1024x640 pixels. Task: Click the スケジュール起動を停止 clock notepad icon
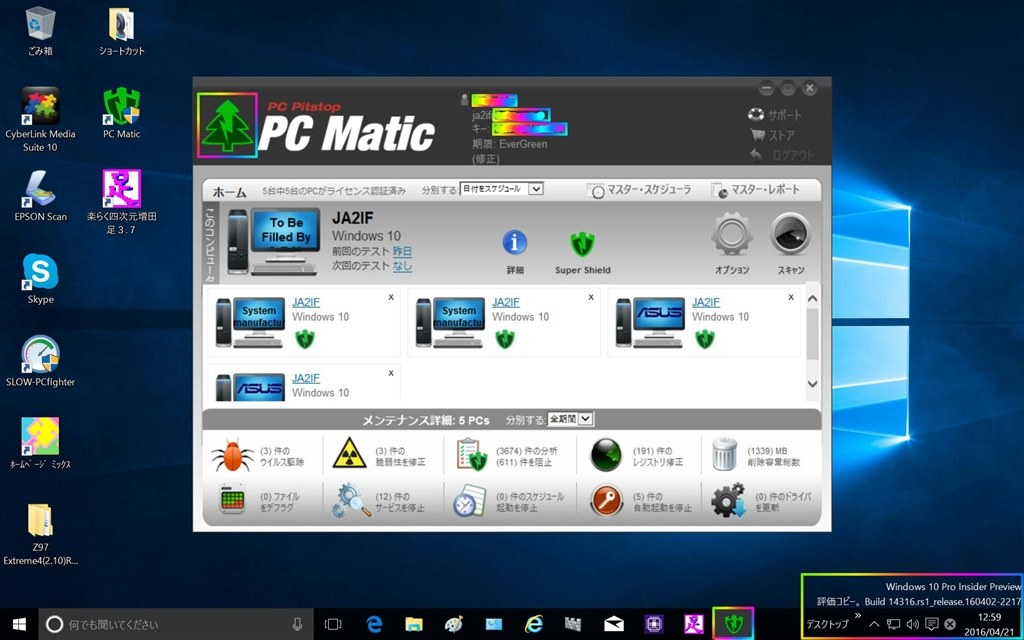[x=470, y=501]
